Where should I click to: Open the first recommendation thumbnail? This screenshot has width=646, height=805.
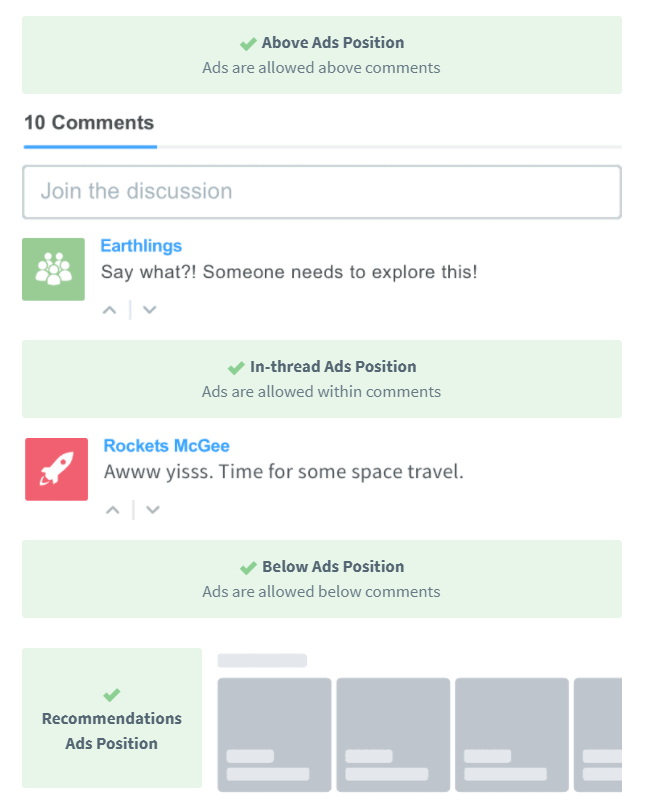pos(274,734)
